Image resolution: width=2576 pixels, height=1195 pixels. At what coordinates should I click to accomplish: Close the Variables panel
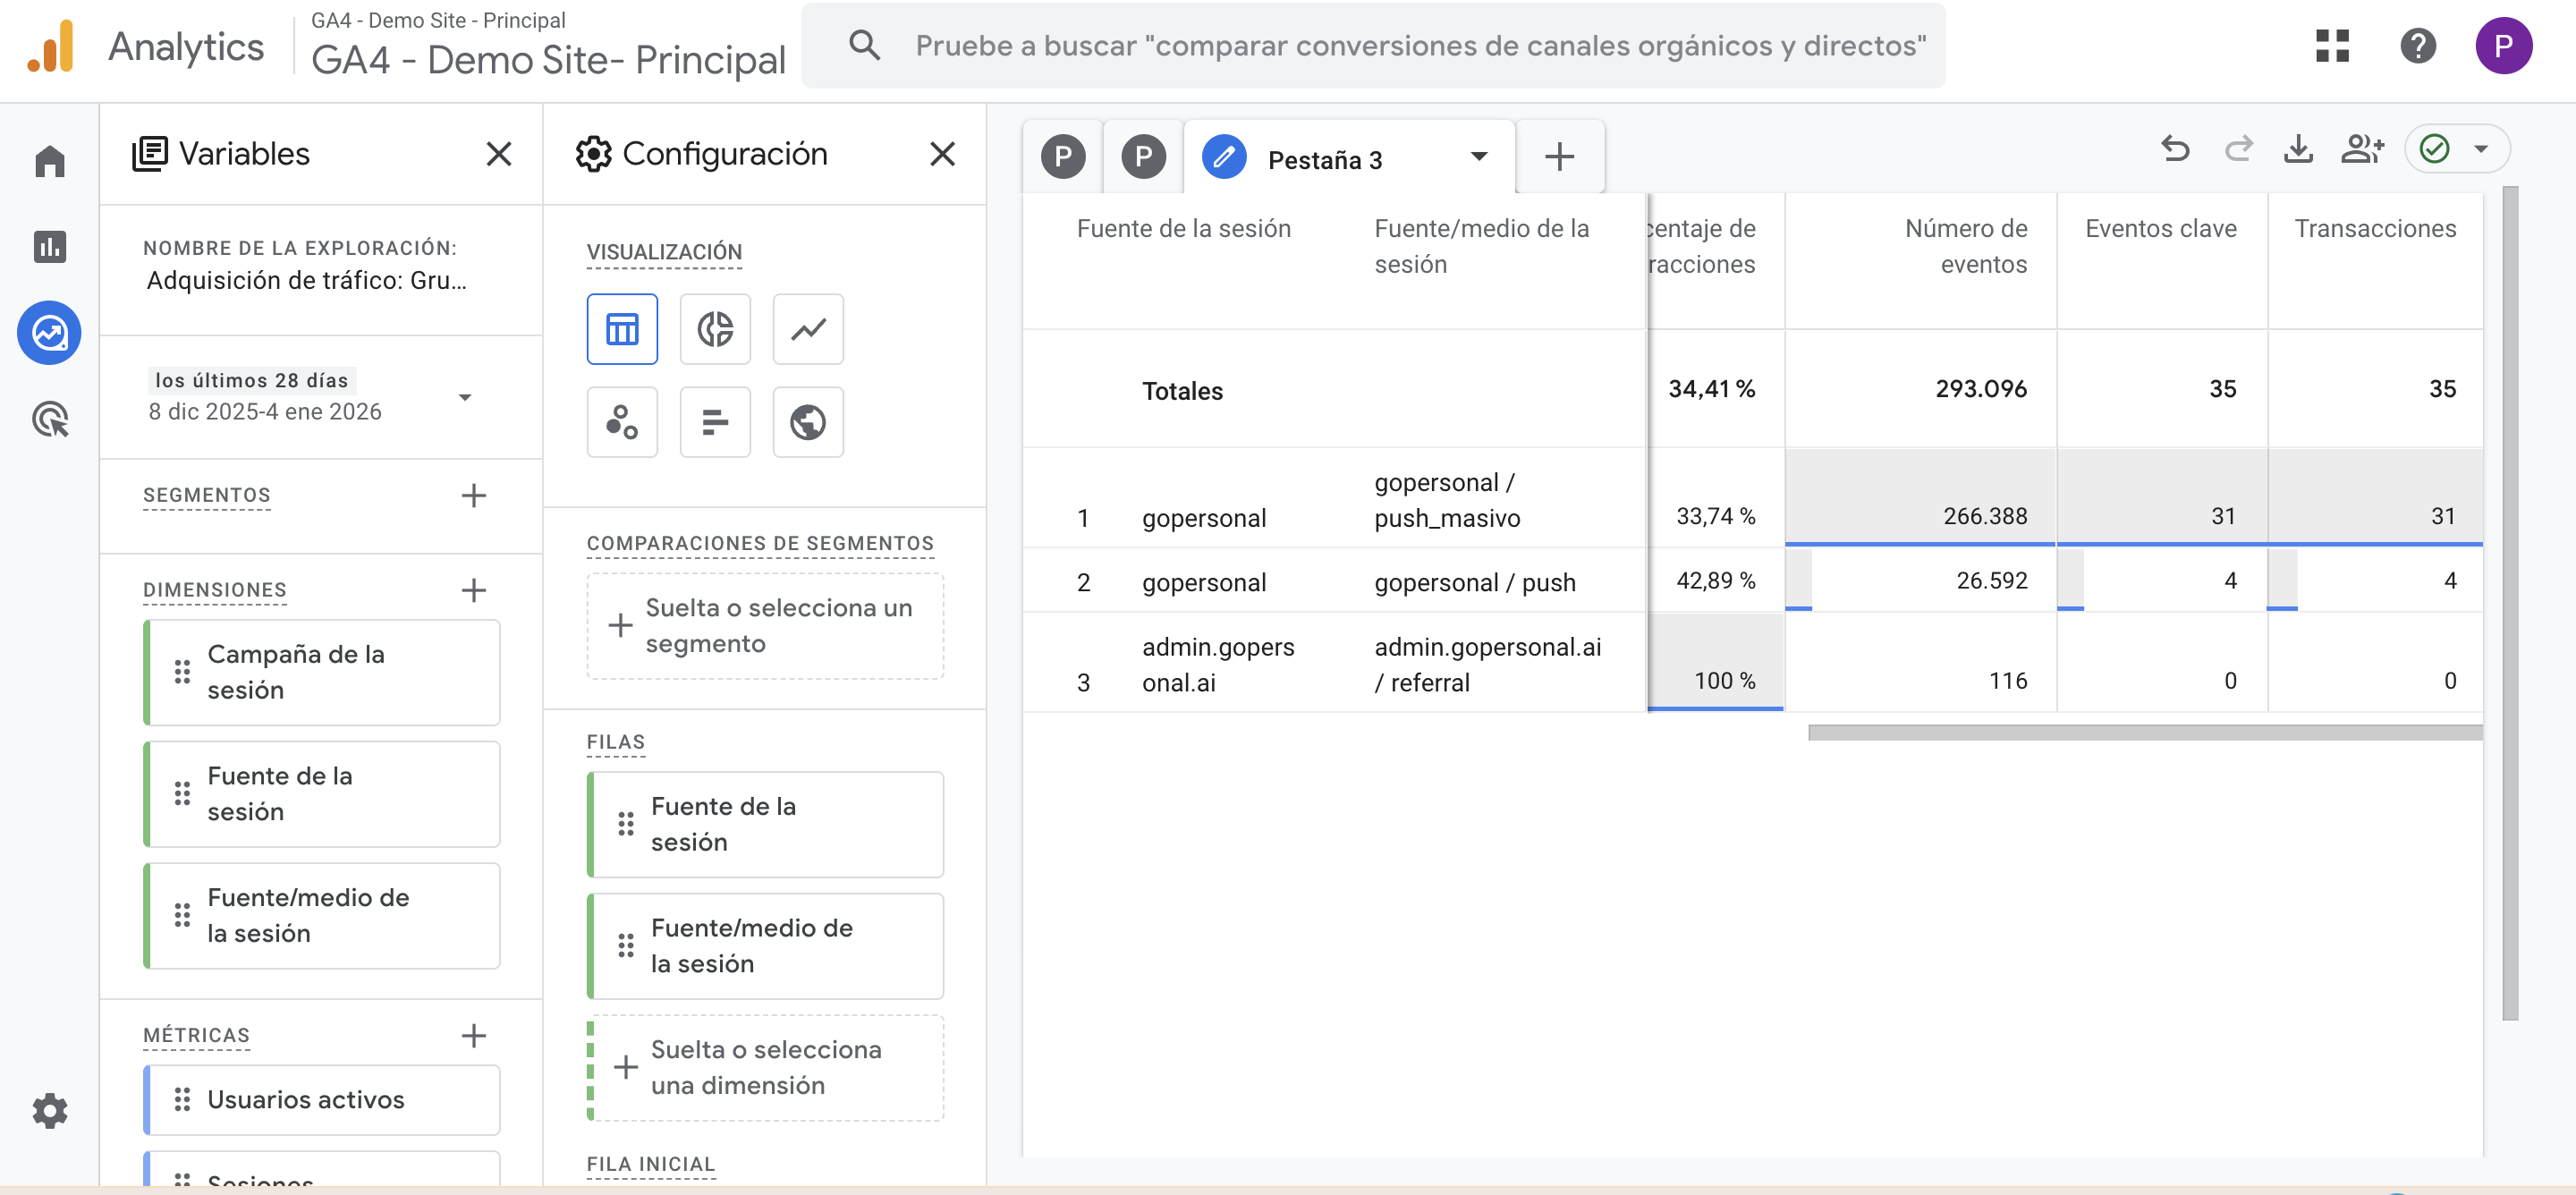click(499, 154)
